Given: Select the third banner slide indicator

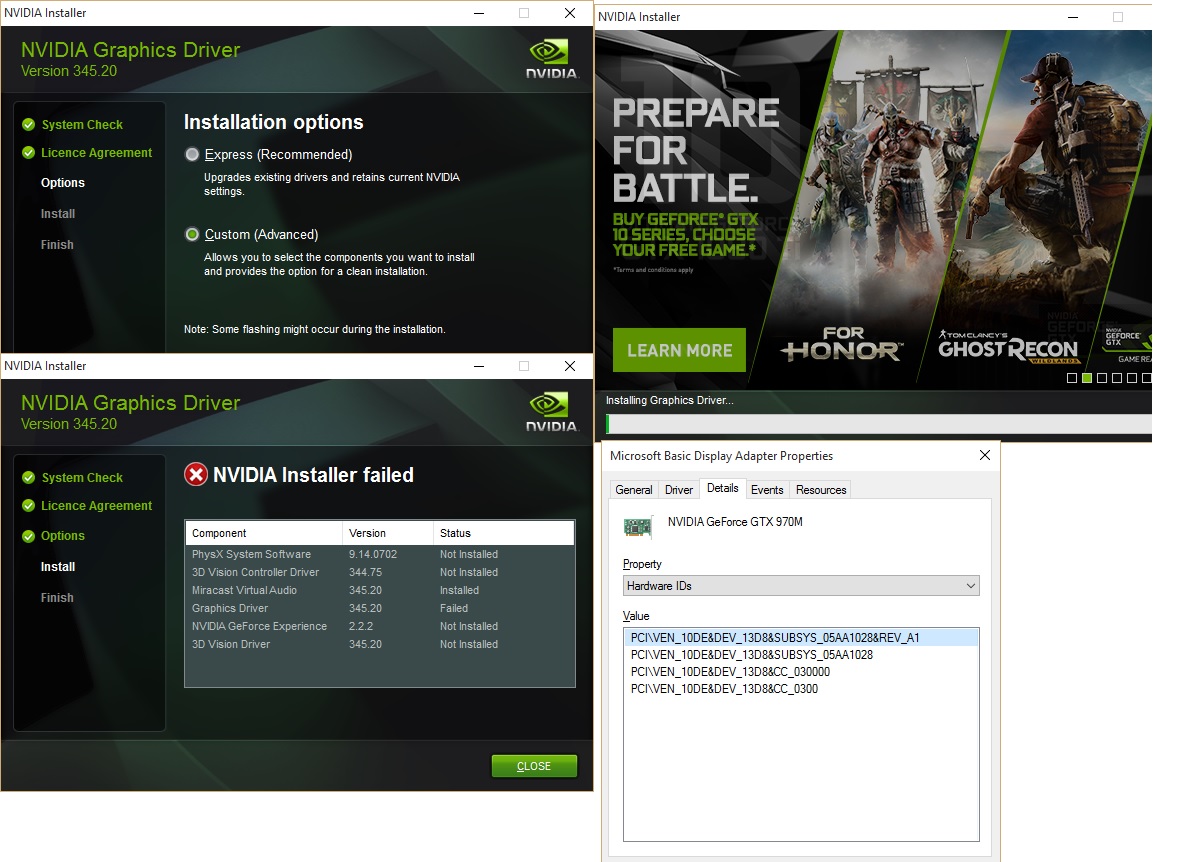Looking at the screenshot, I should [1102, 378].
